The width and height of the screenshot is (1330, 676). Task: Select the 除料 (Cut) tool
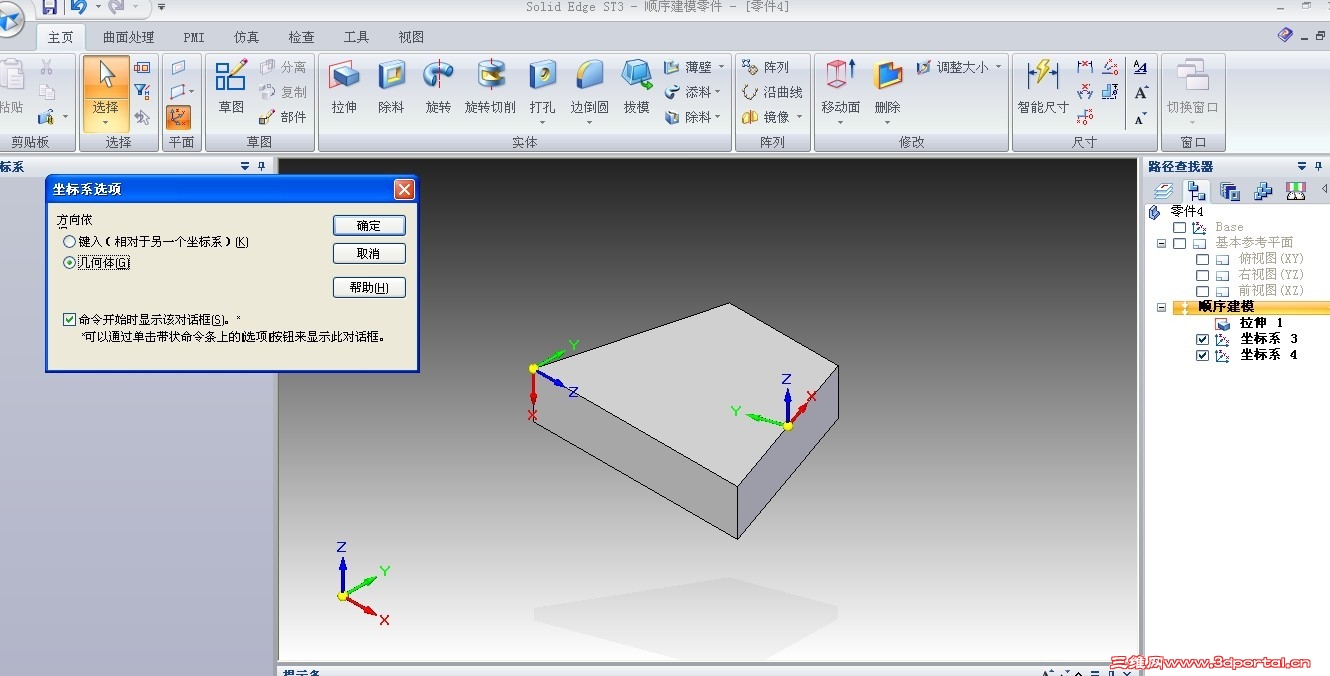point(391,86)
